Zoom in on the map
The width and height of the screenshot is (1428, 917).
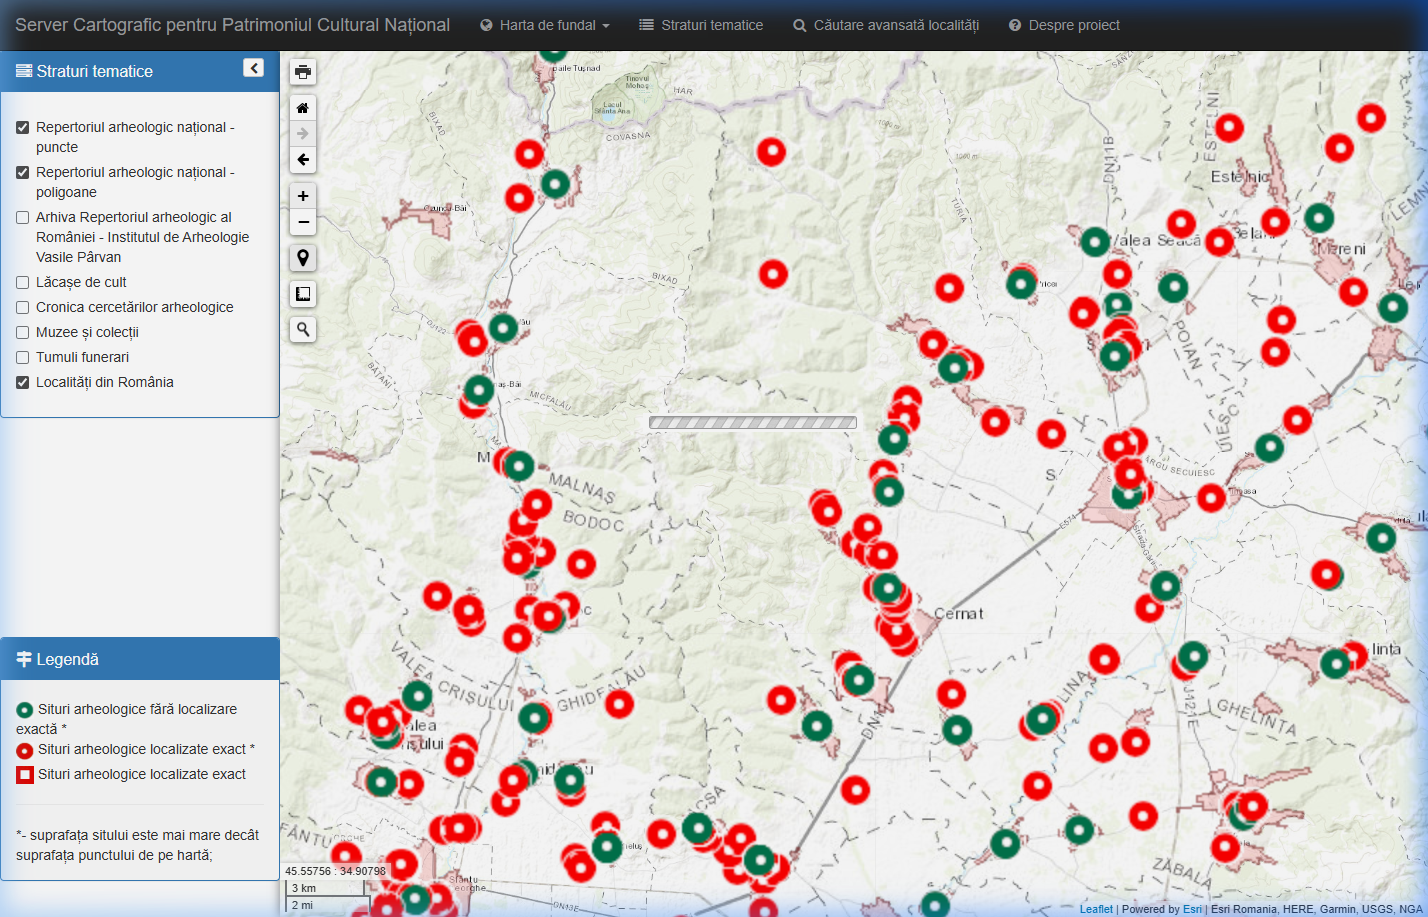click(303, 196)
